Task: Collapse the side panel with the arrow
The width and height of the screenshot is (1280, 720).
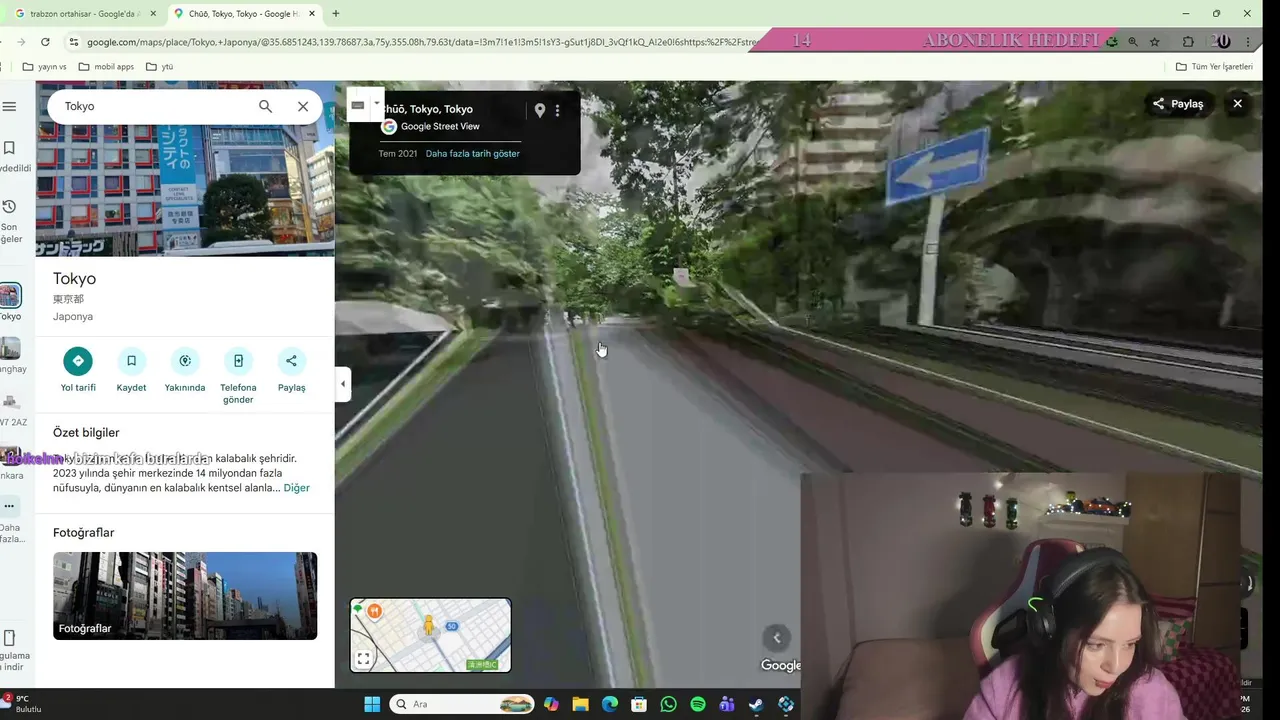Action: tap(343, 384)
